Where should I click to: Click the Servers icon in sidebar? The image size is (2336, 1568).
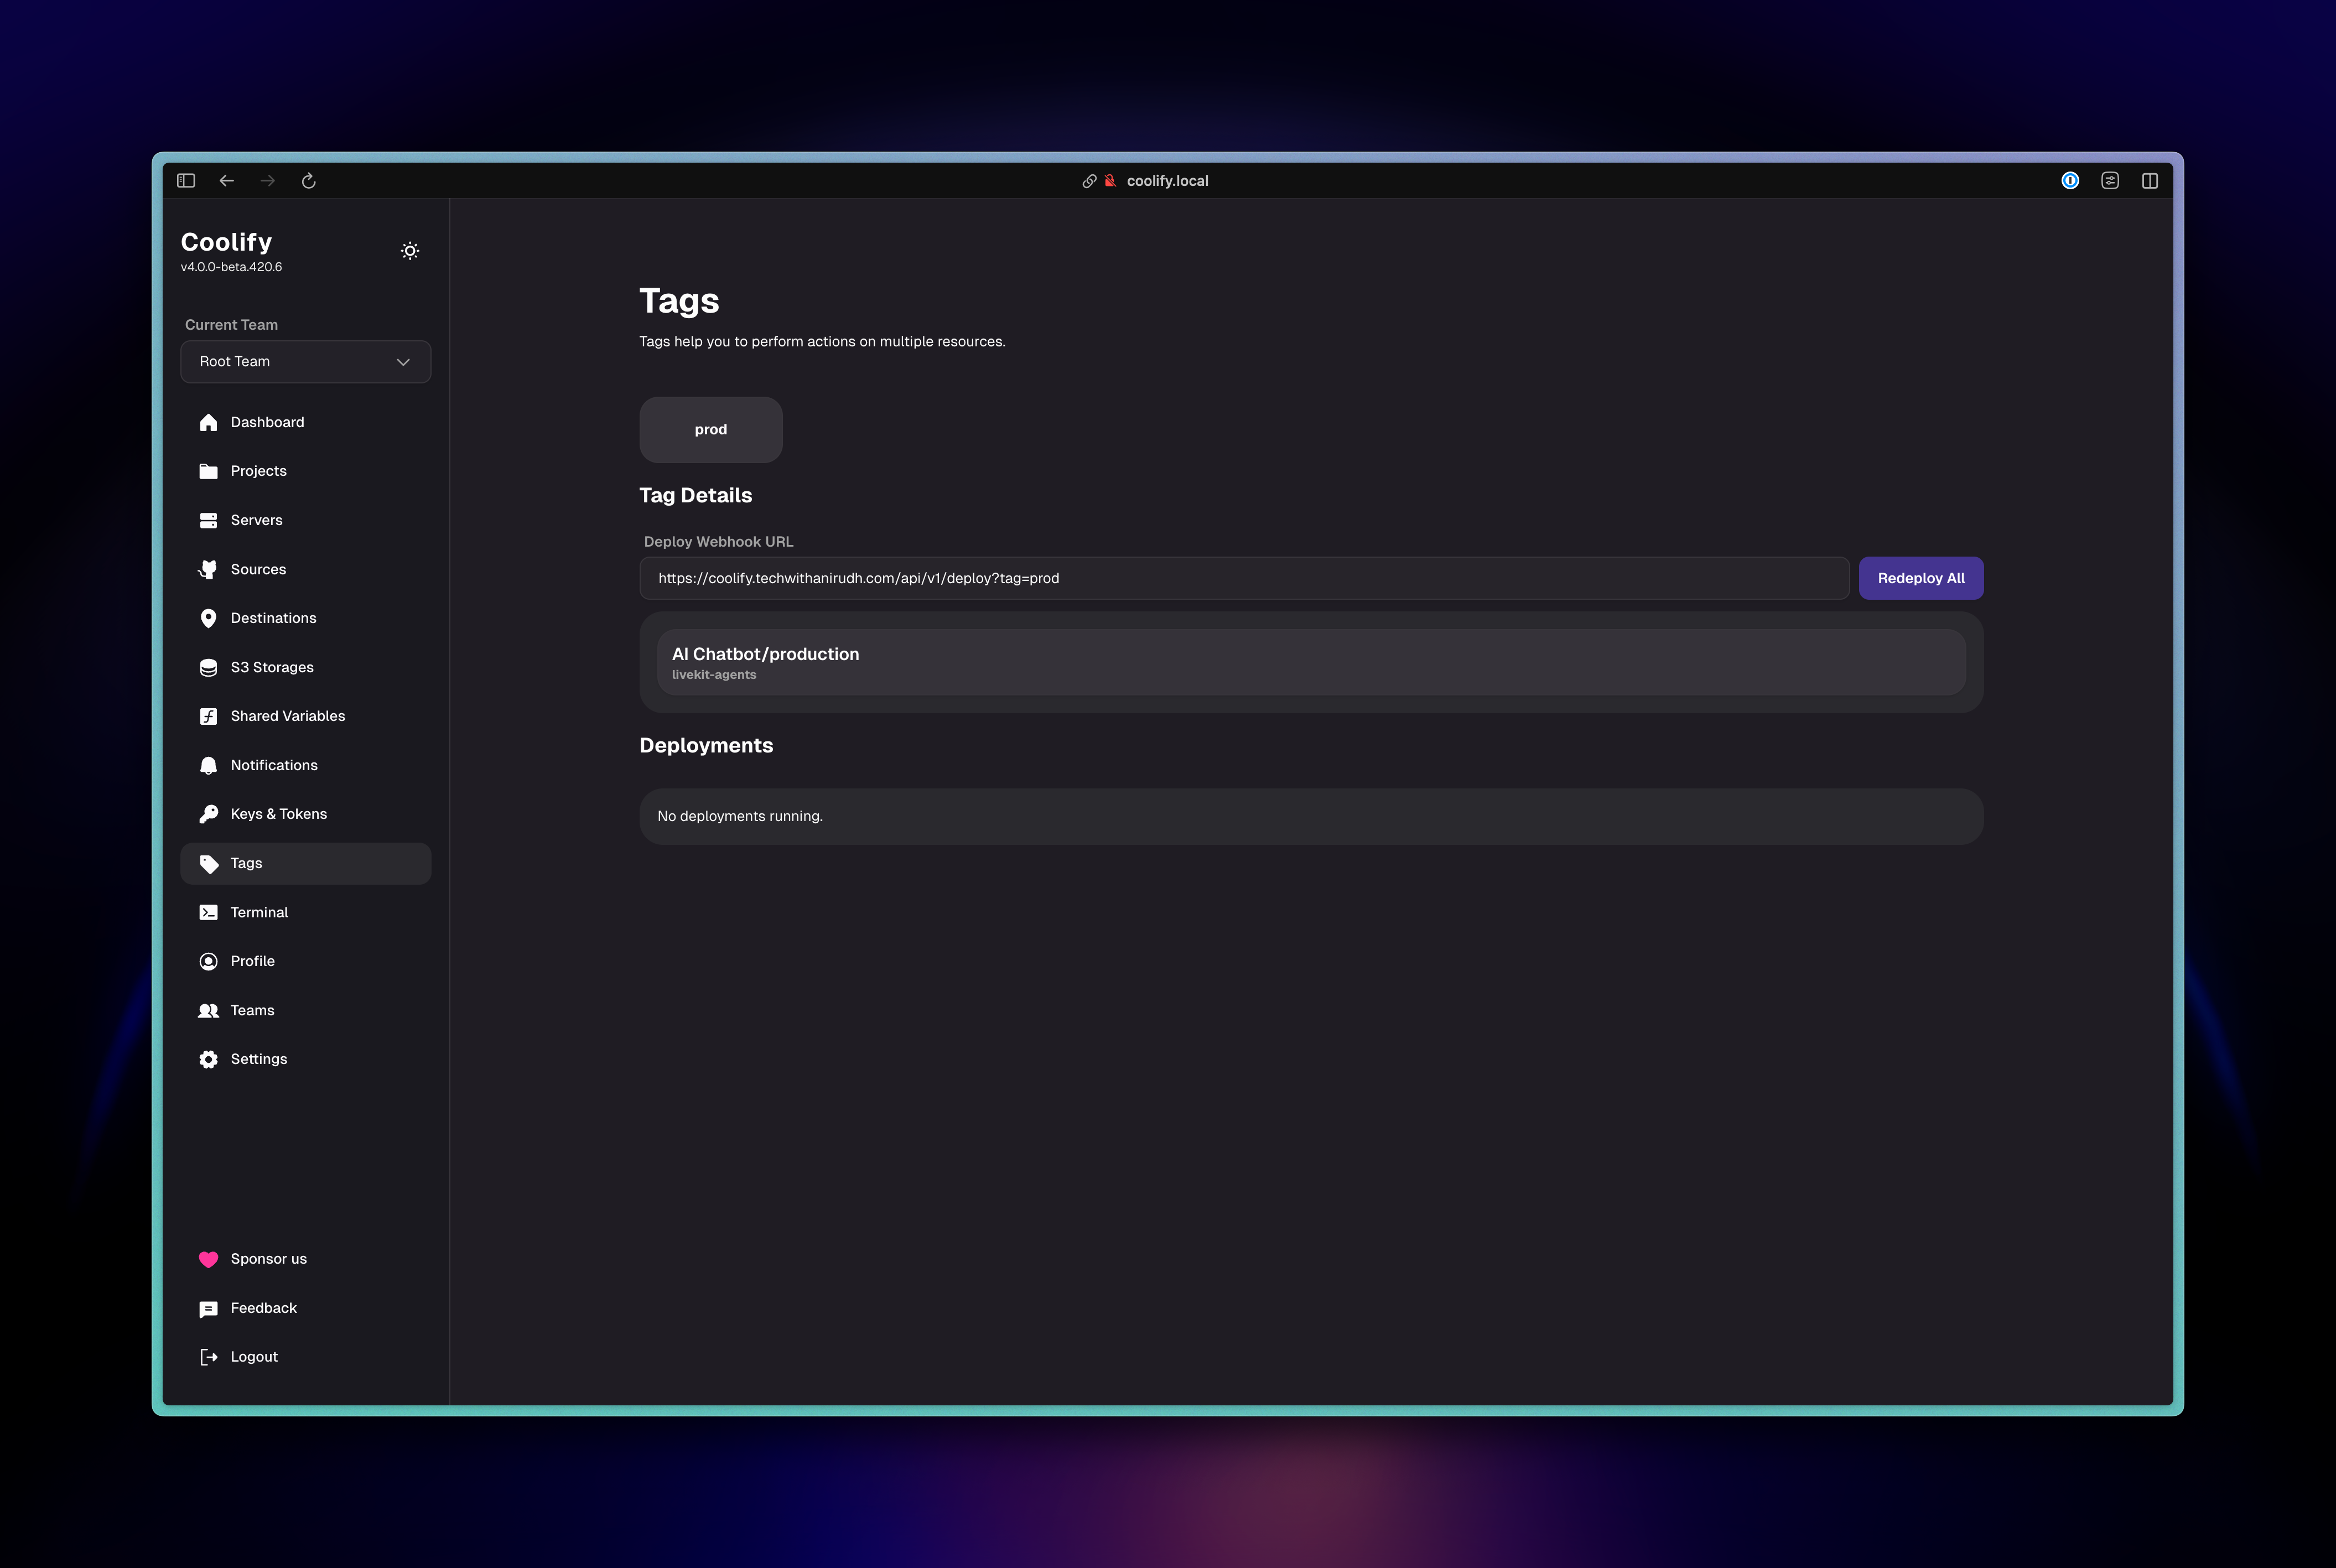[x=208, y=520]
